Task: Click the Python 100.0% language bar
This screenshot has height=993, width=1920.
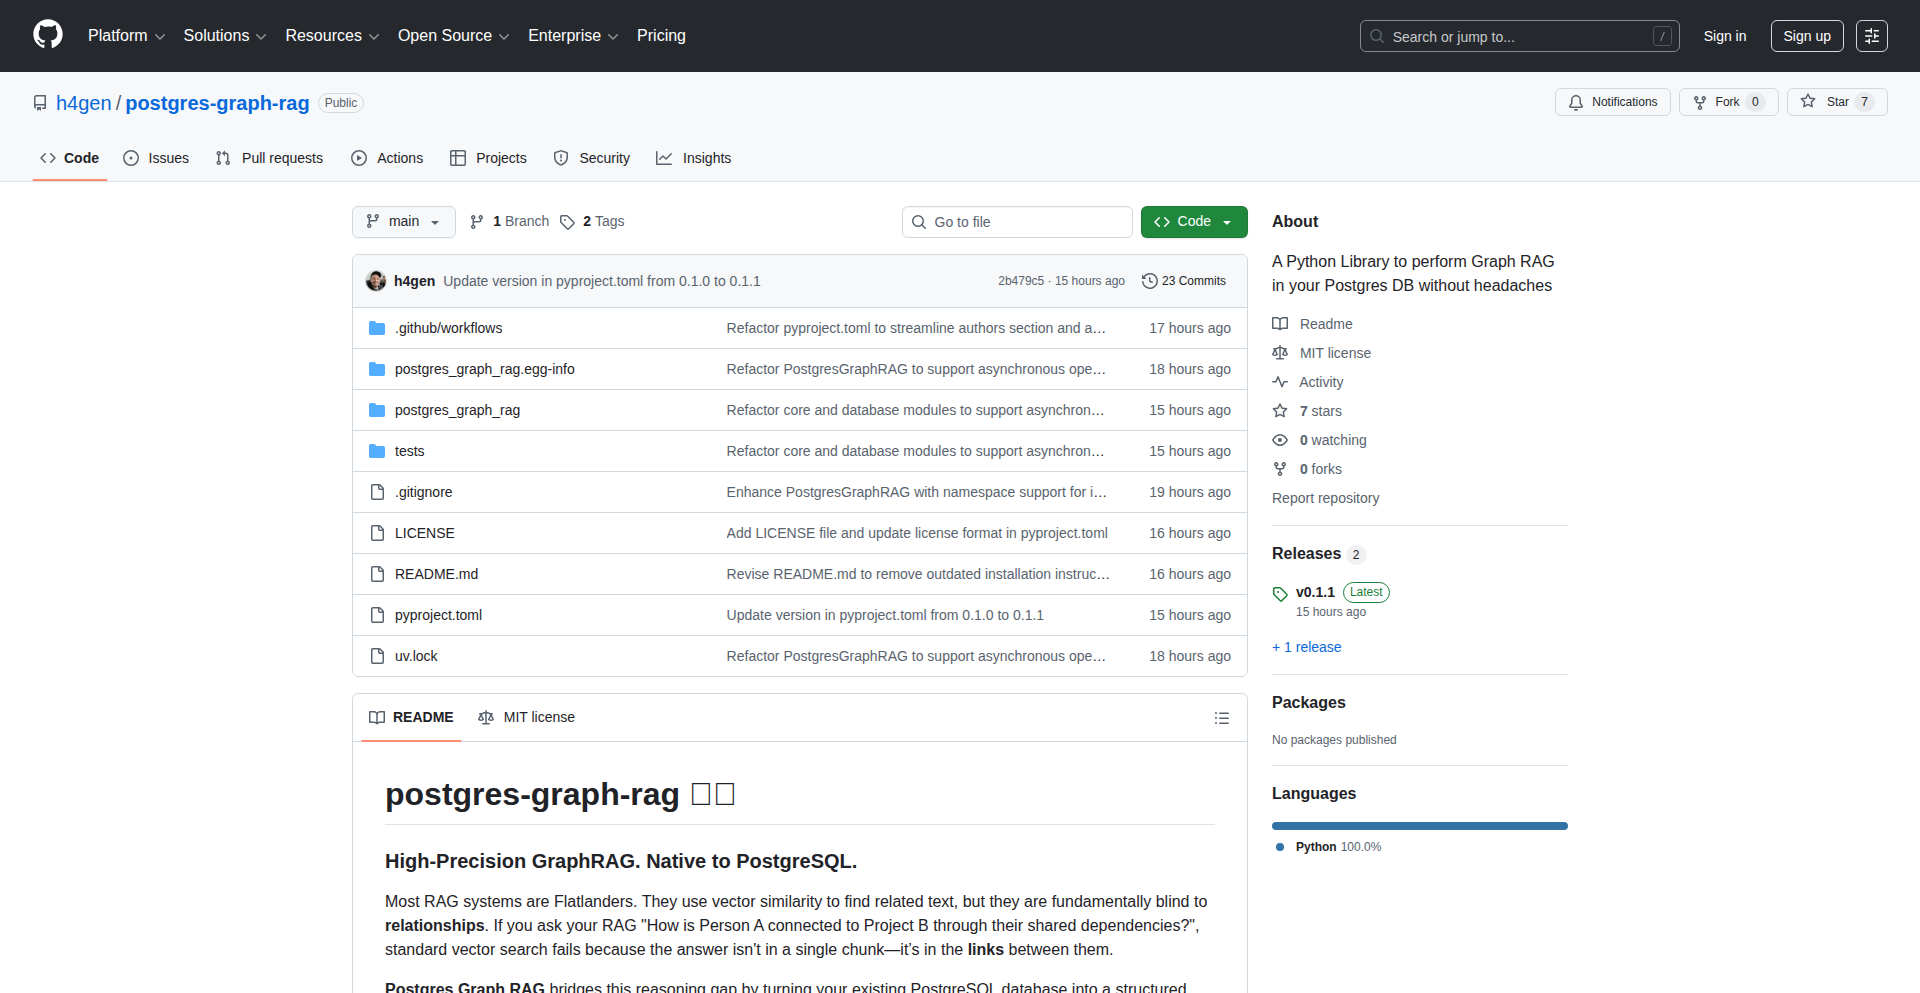Action: (1419, 825)
